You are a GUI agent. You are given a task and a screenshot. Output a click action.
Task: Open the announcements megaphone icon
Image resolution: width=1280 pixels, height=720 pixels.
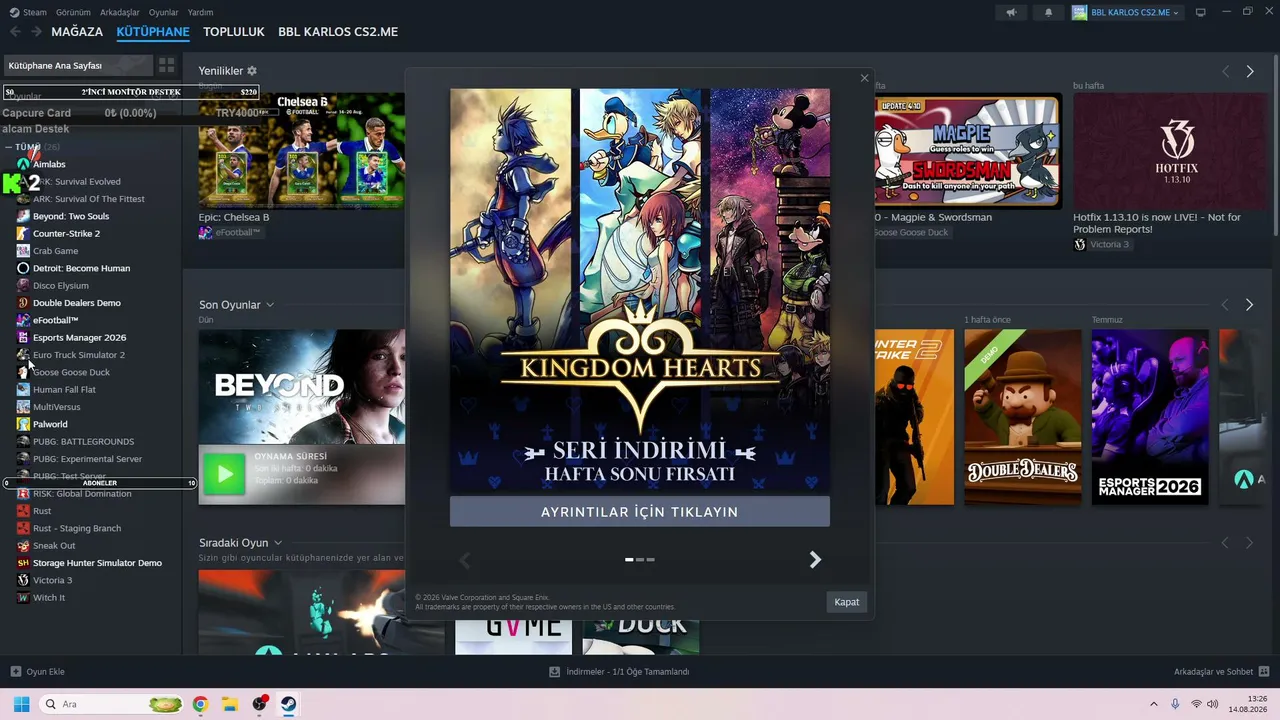coord(1012,12)
